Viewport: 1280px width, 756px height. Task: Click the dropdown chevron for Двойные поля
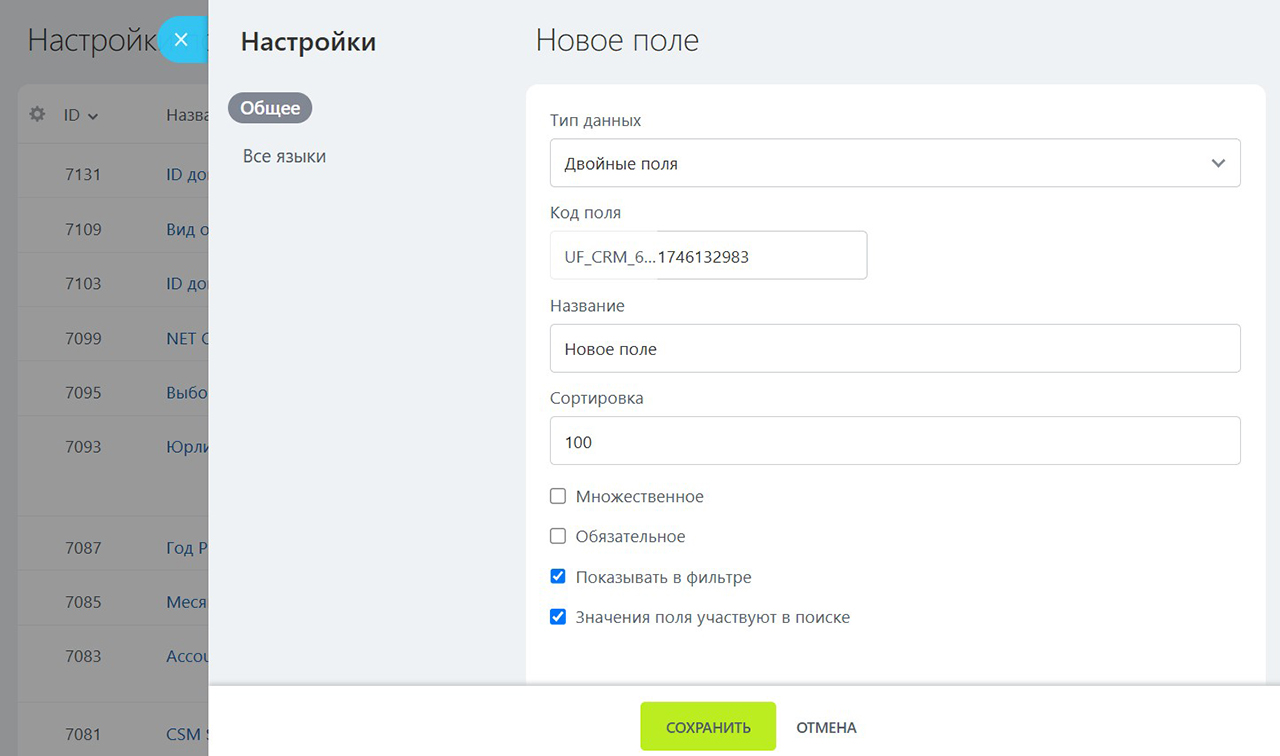[1217, 163]
